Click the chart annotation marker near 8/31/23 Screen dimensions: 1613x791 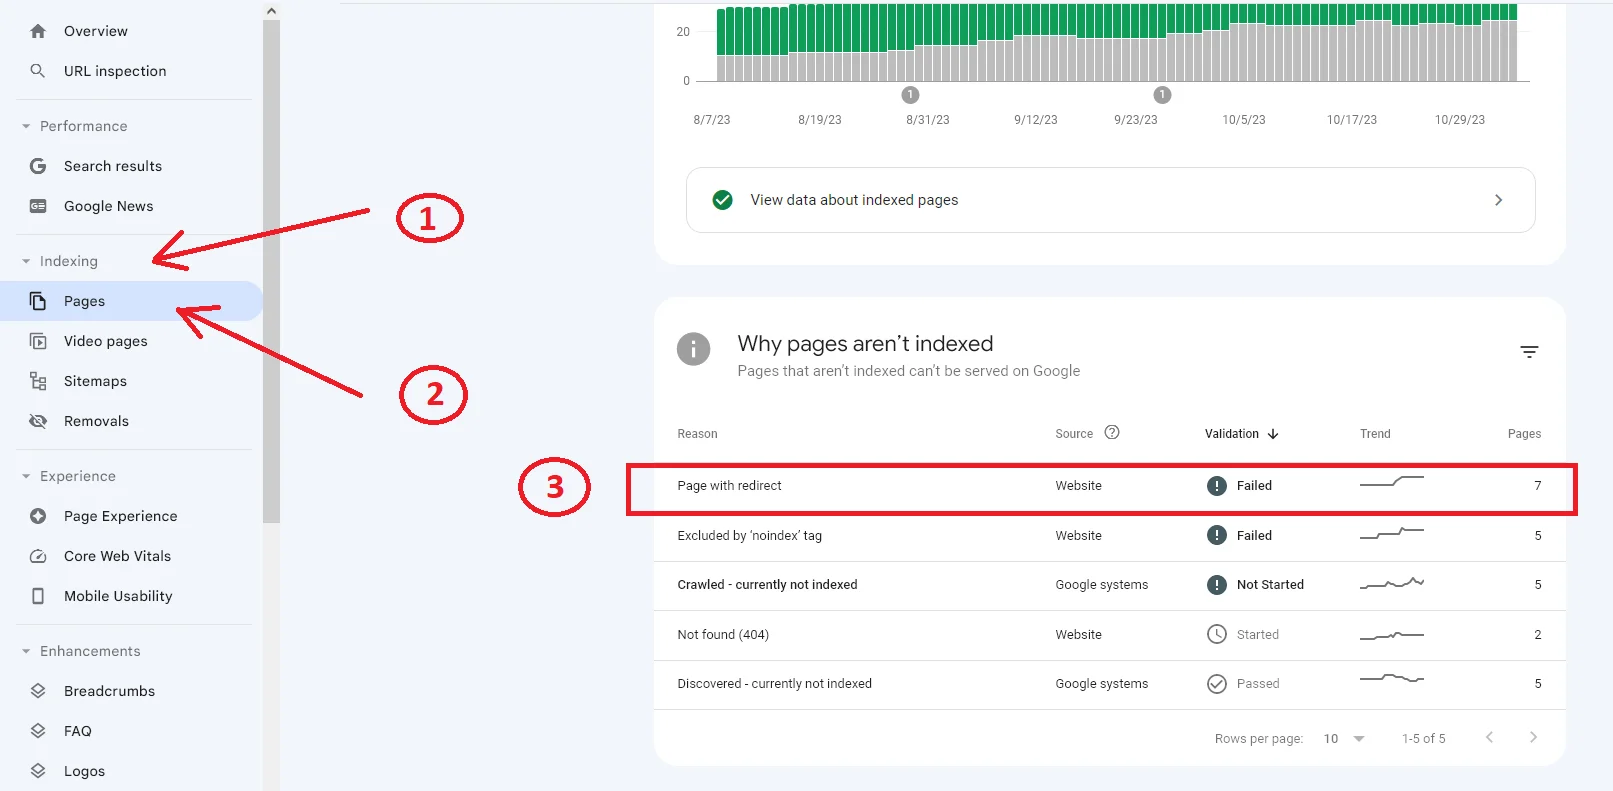click(910, 95)
